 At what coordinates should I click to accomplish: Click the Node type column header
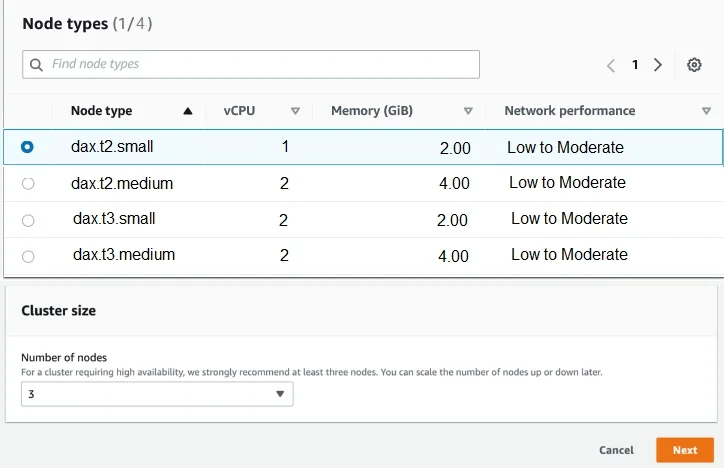[102, 111]
